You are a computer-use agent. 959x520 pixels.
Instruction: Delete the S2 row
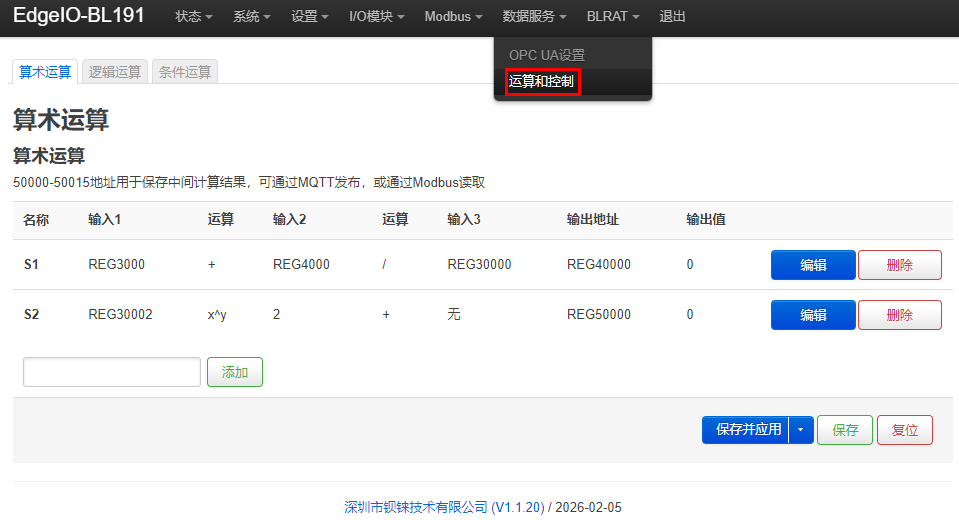click(900, 315)
